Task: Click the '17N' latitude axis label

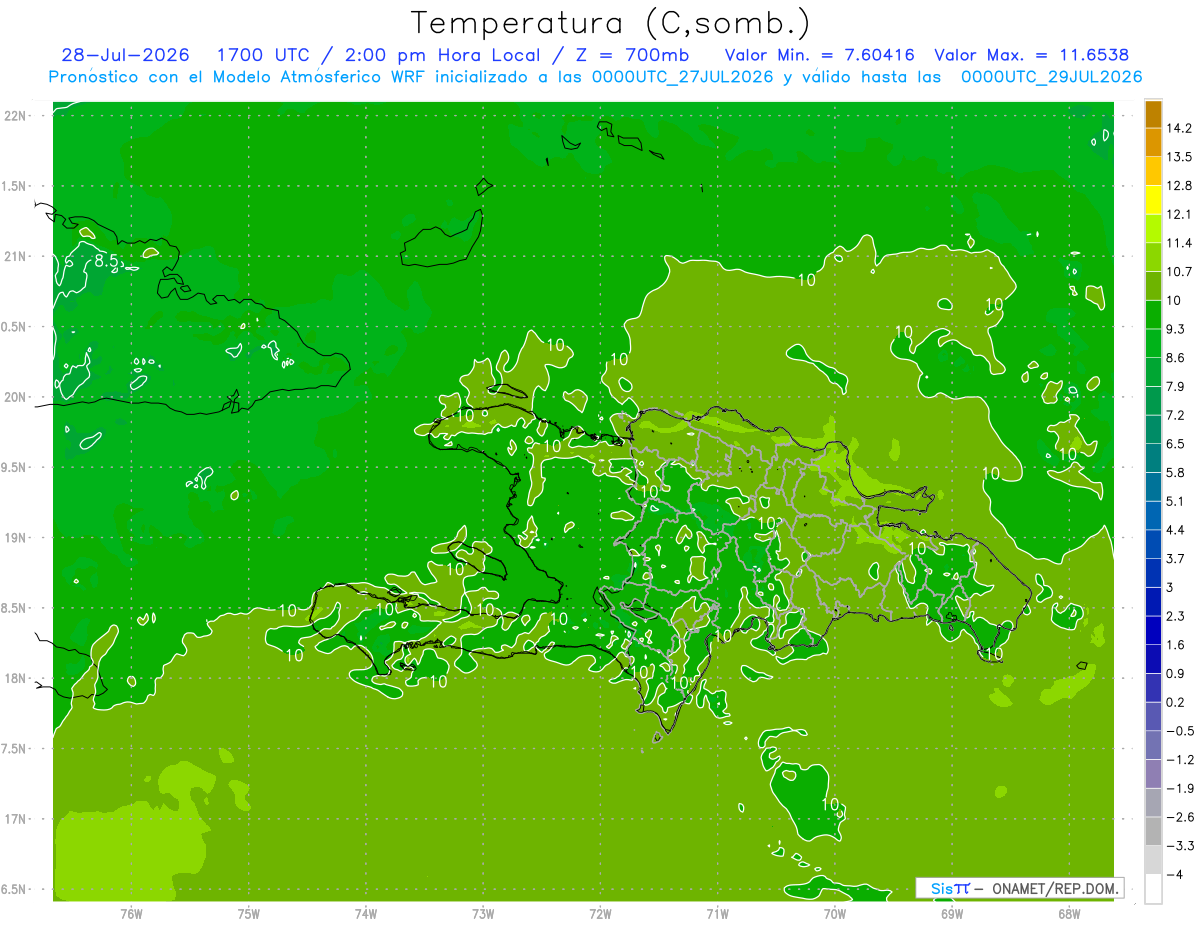Action: (15, 820)
